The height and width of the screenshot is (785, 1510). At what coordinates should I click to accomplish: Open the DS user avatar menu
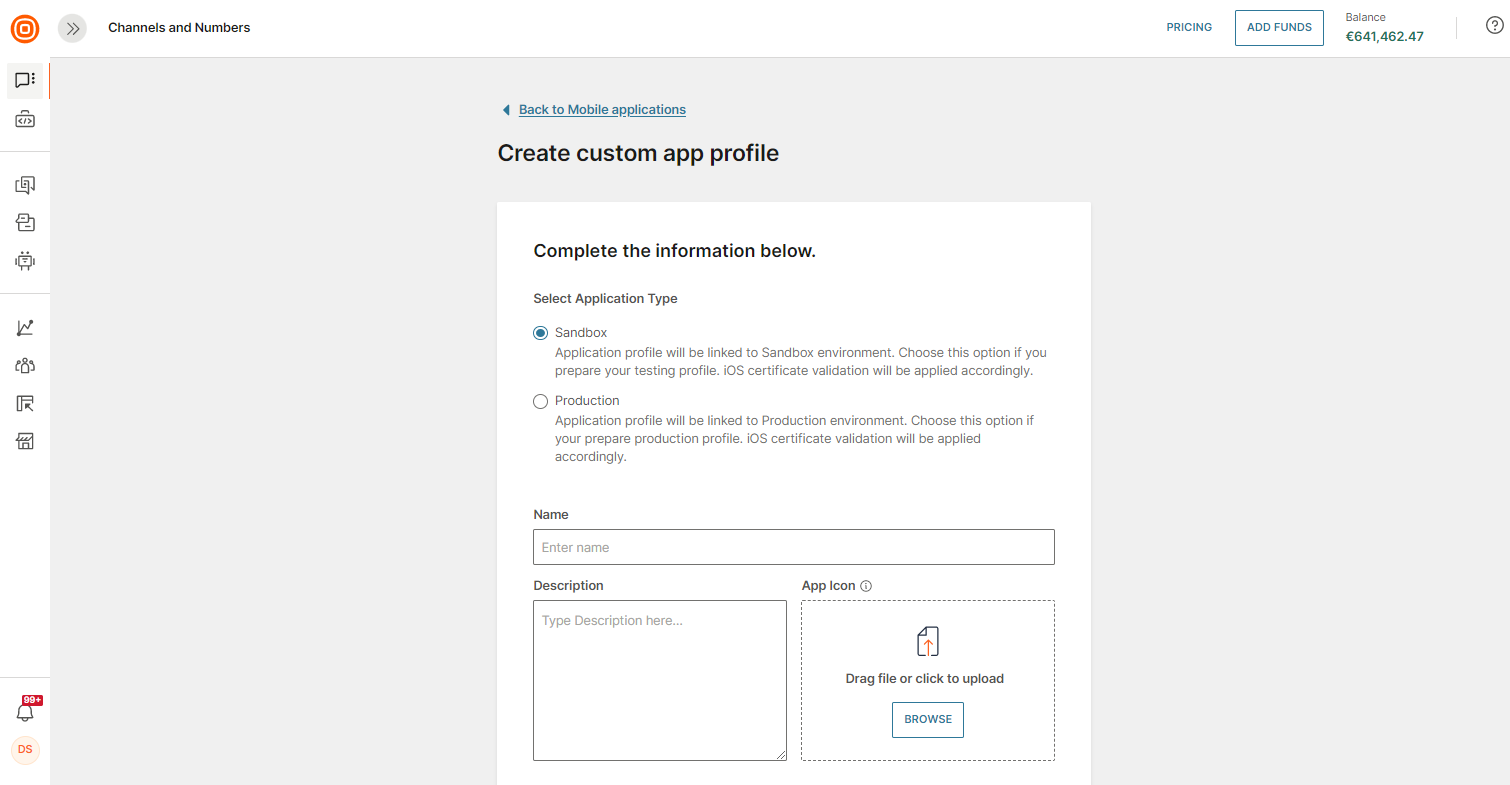coord(25,750)
